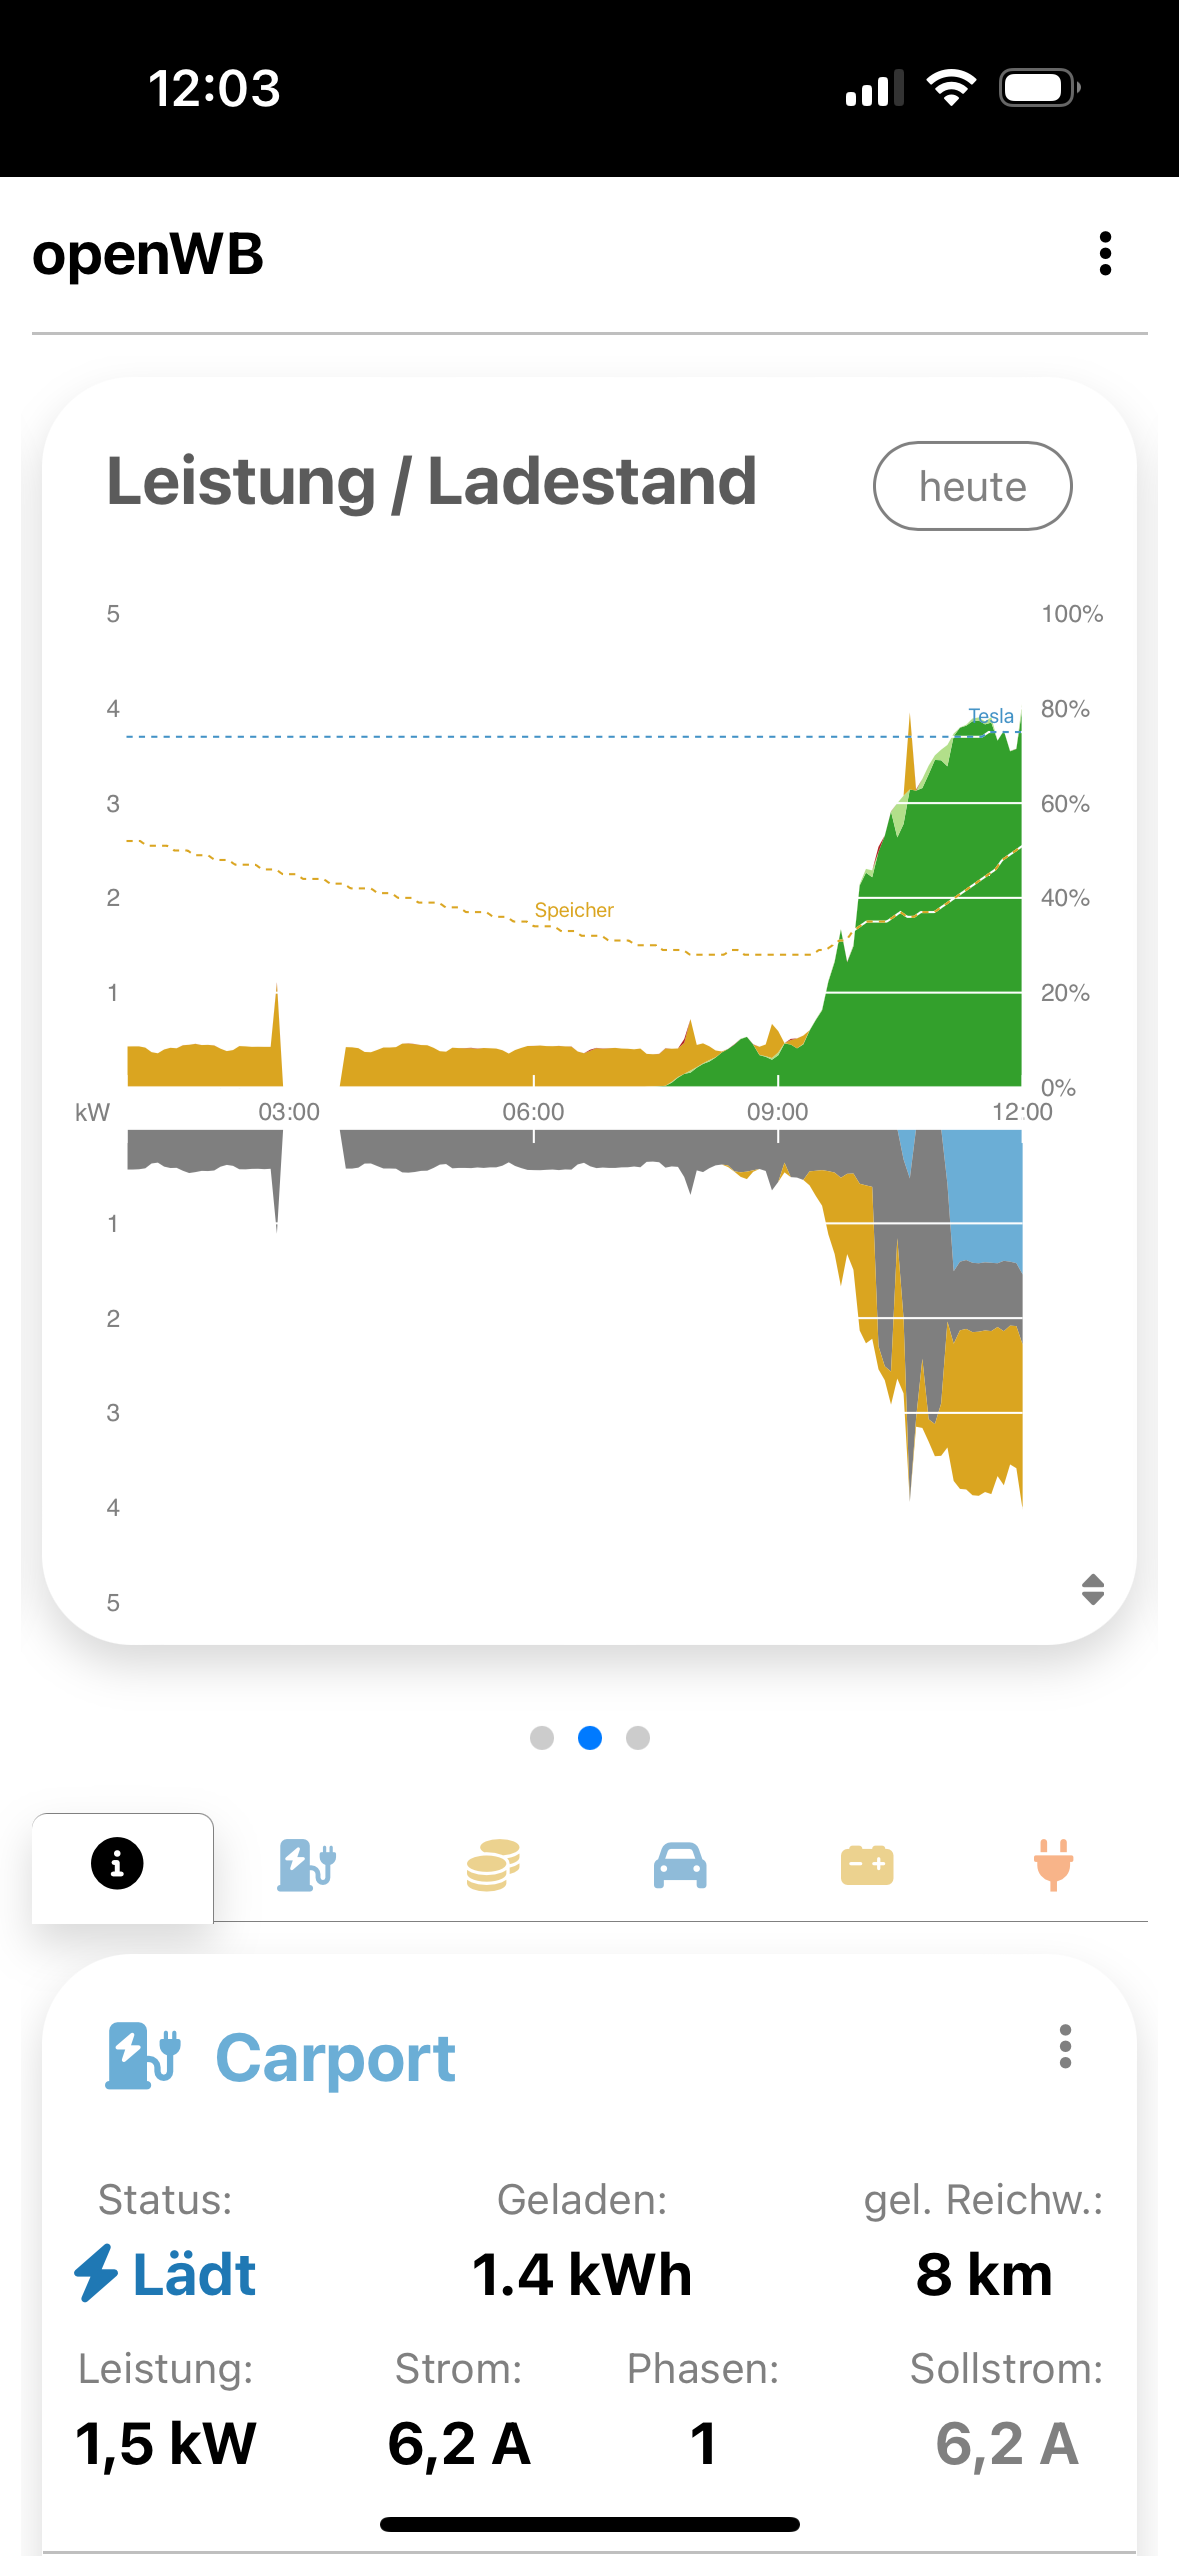Click the Carport charging station icon

pos(143,2056)
